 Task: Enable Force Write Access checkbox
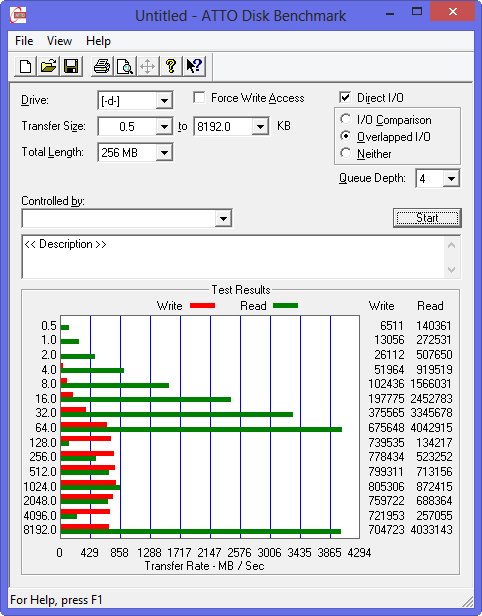(x=199, y=97)
